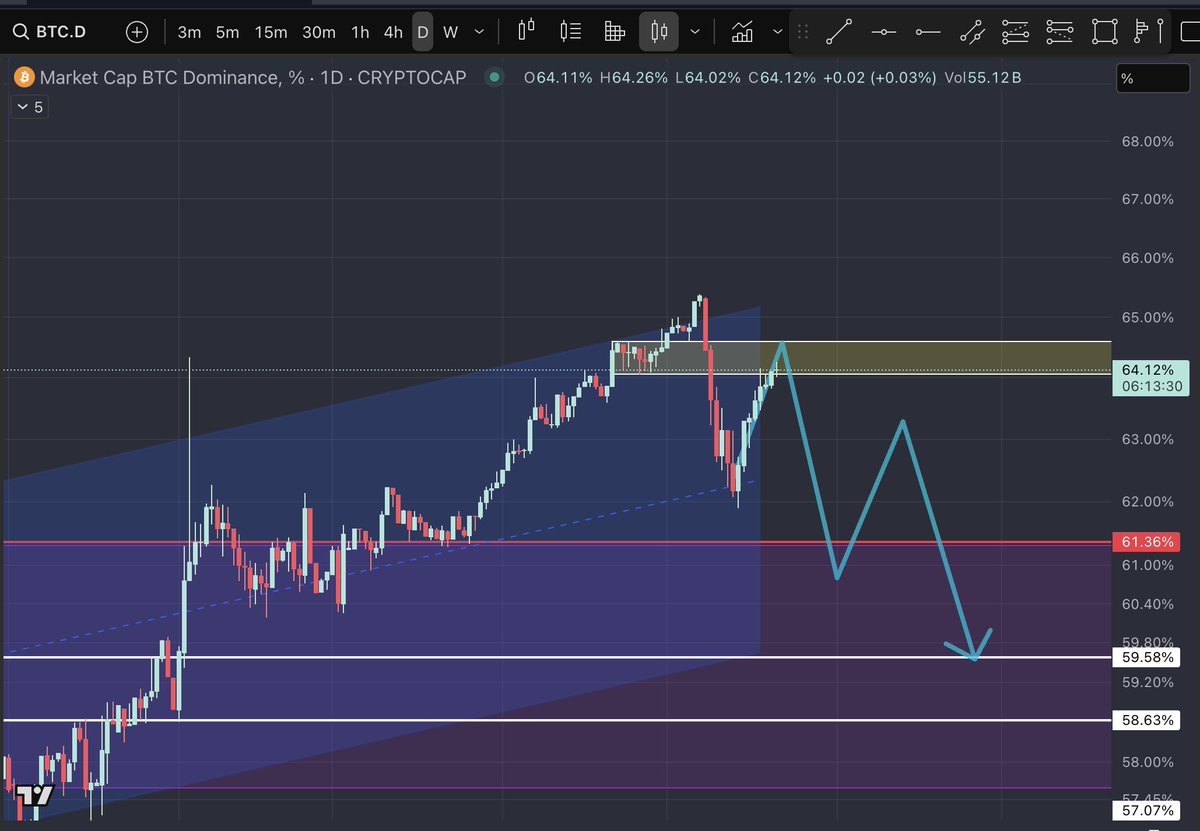The image size is (1200, 831).
Task: Click the 68.00% price scale label
Action: click(1148, 142)
